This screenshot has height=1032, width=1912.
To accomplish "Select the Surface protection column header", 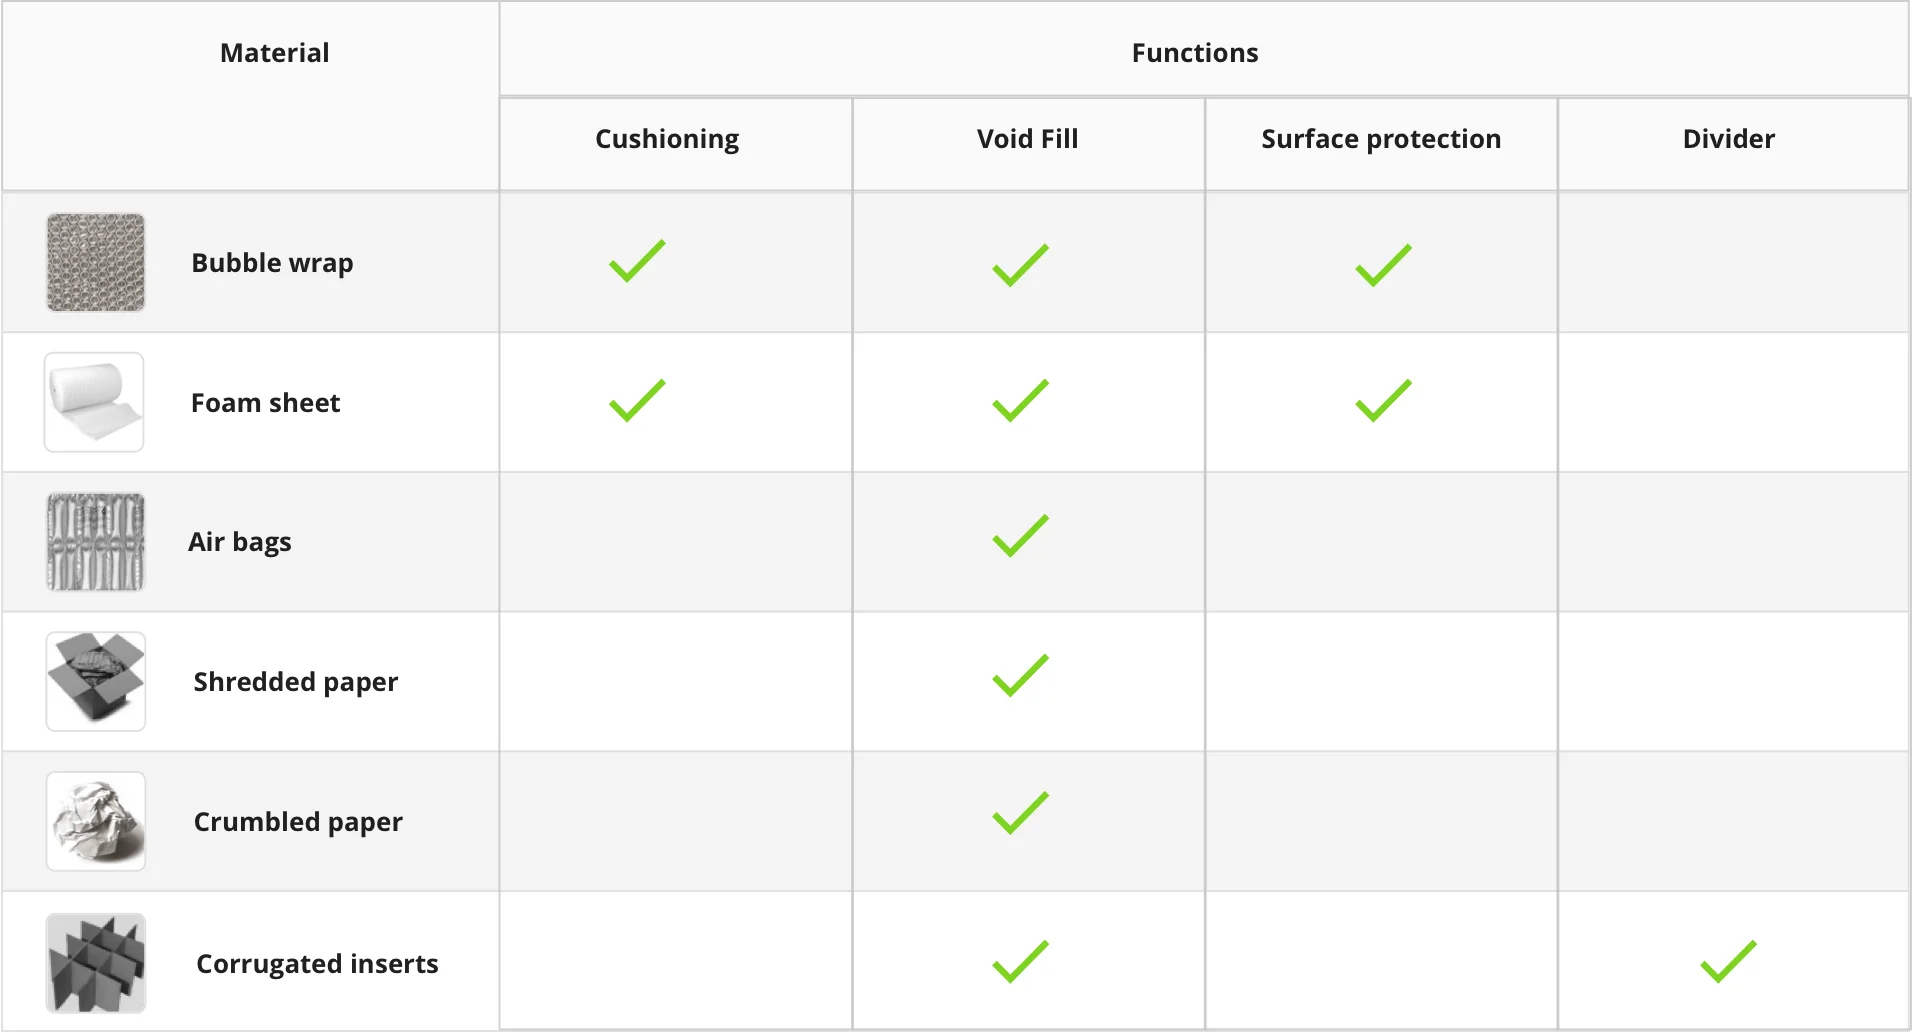I will coord(1381,139).
